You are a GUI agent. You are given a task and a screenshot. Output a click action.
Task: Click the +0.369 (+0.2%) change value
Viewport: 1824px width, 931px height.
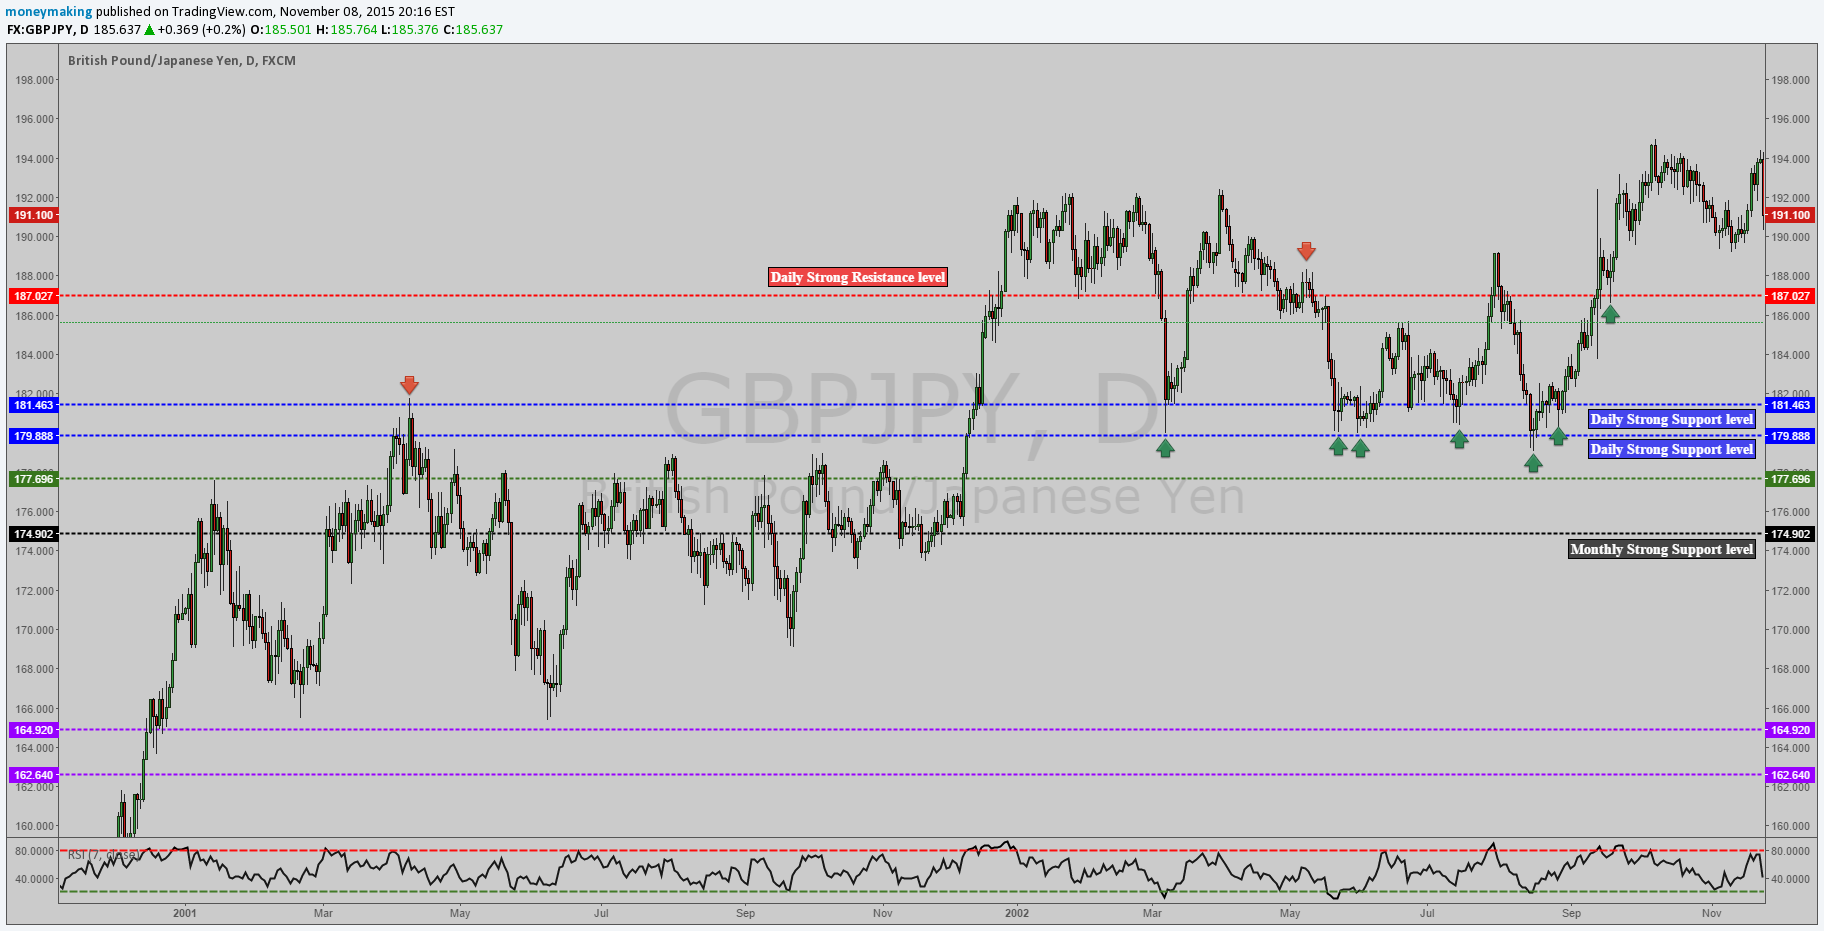pyautogui.click(x=201, y=30)
